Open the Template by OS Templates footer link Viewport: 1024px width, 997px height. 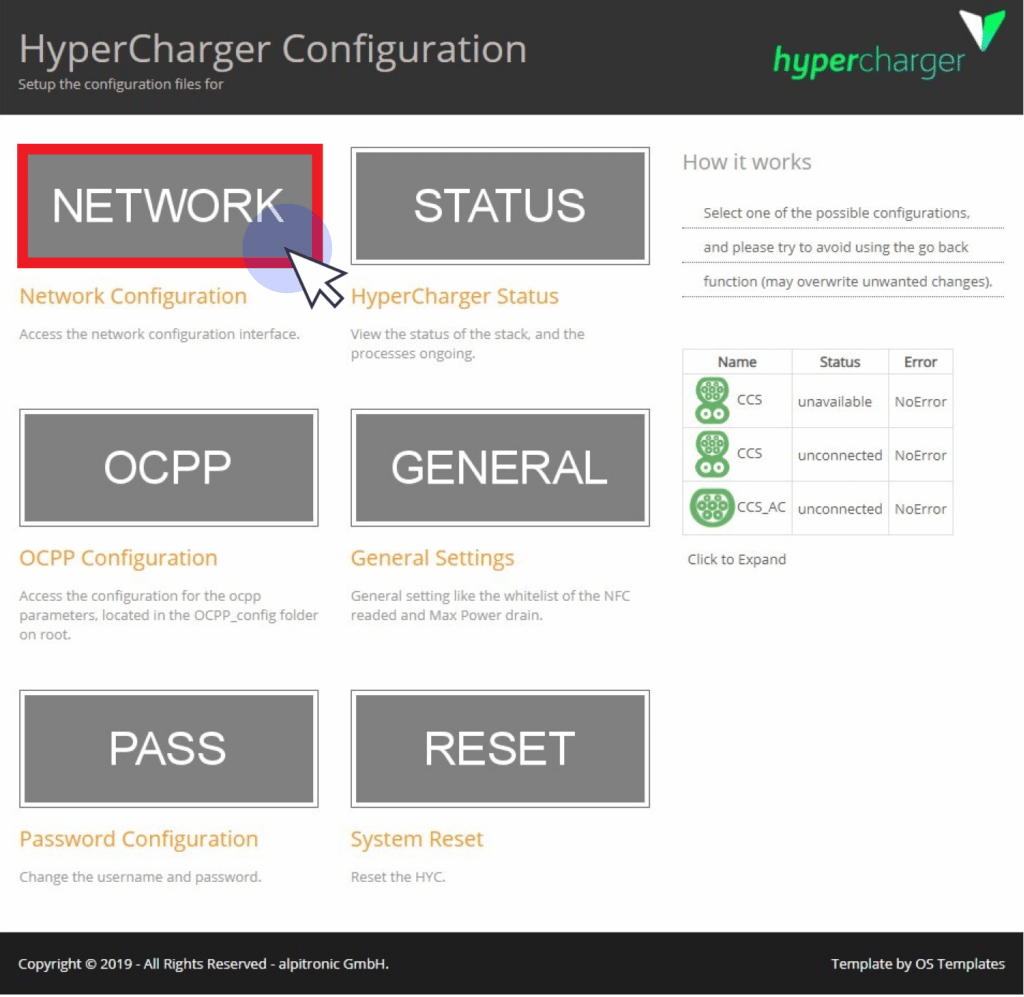[x=918, y=964]
